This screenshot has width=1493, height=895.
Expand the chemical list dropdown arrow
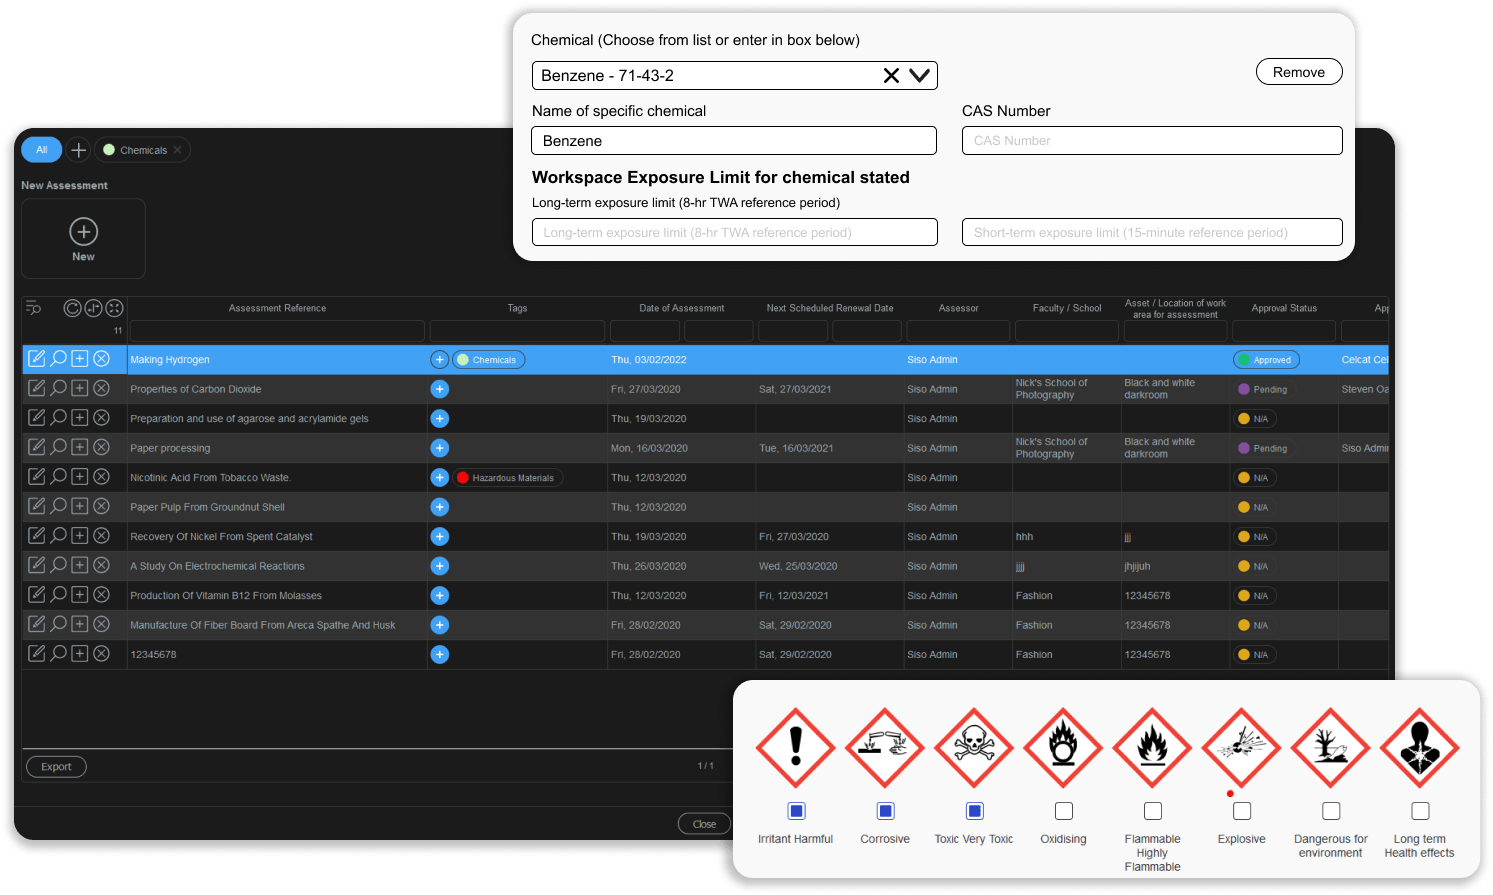920,76
